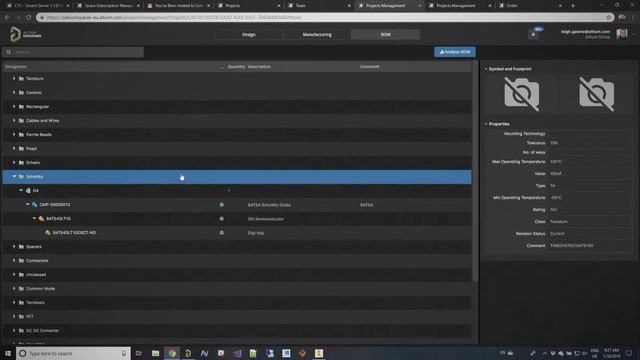
Task: Click the missing footprint preview placeholder
Action: (x=596, y=94)
